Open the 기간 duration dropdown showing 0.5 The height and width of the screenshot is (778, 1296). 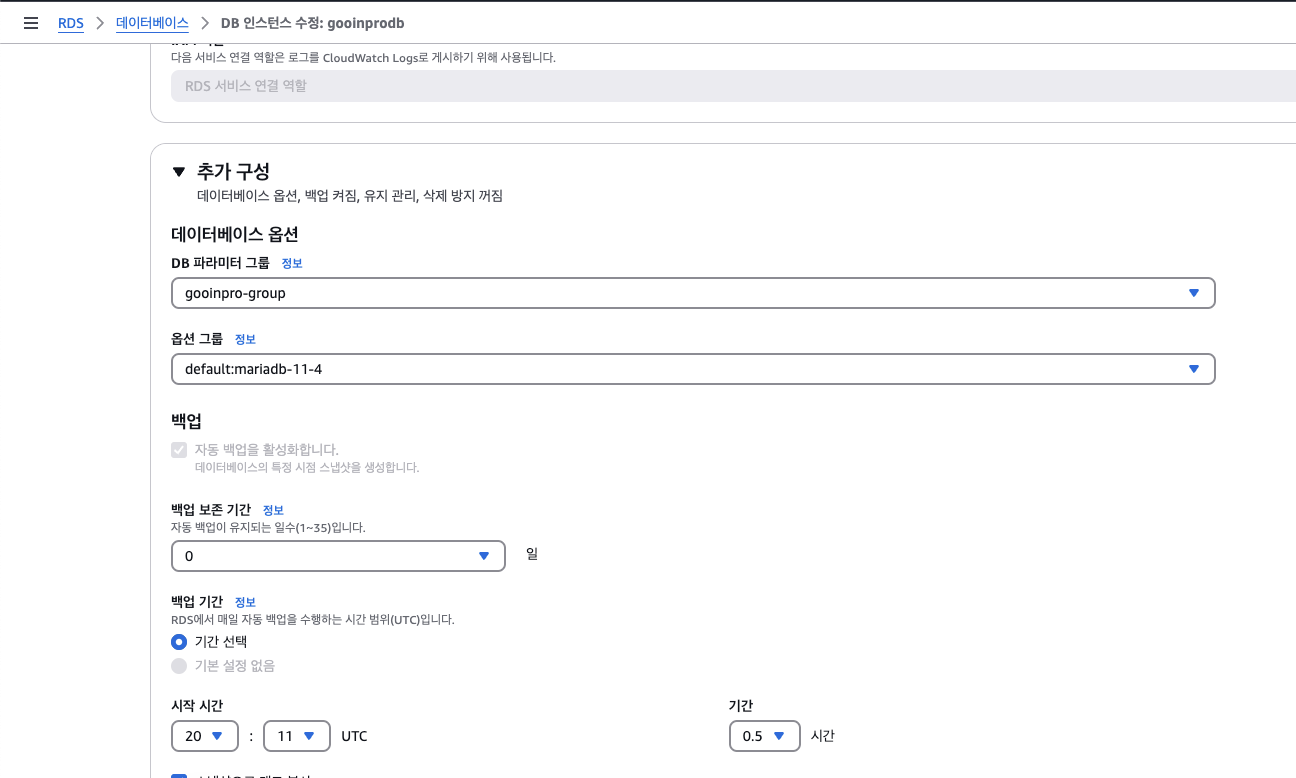[x=765, y=736]
